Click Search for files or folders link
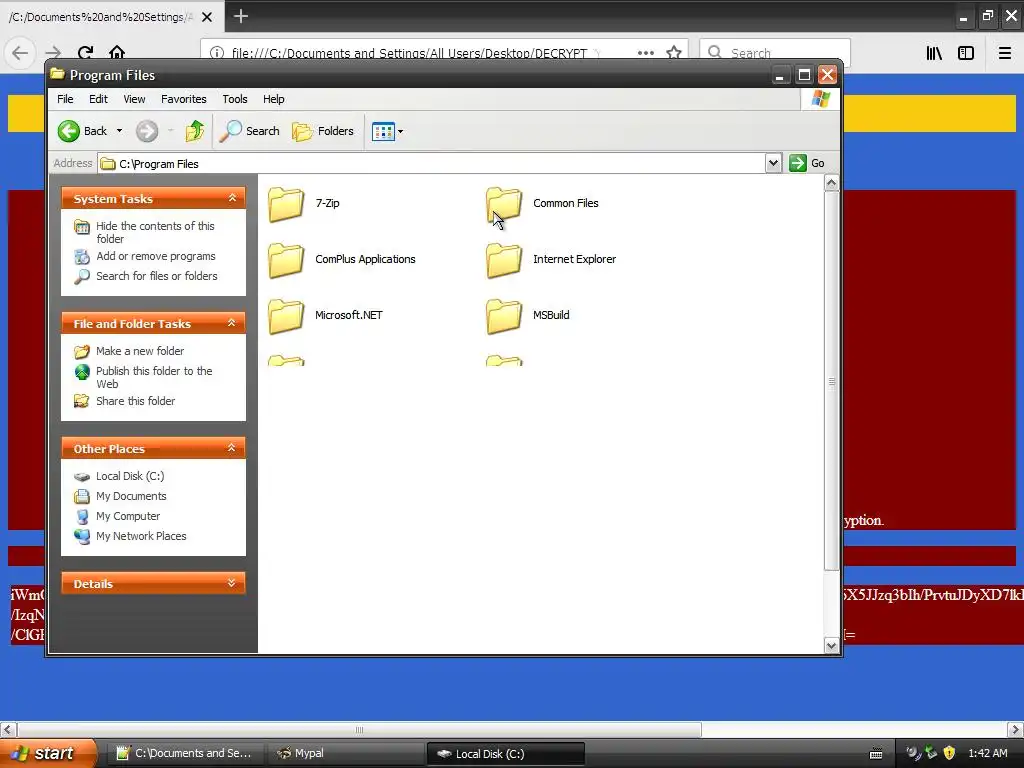 [157, 276]
